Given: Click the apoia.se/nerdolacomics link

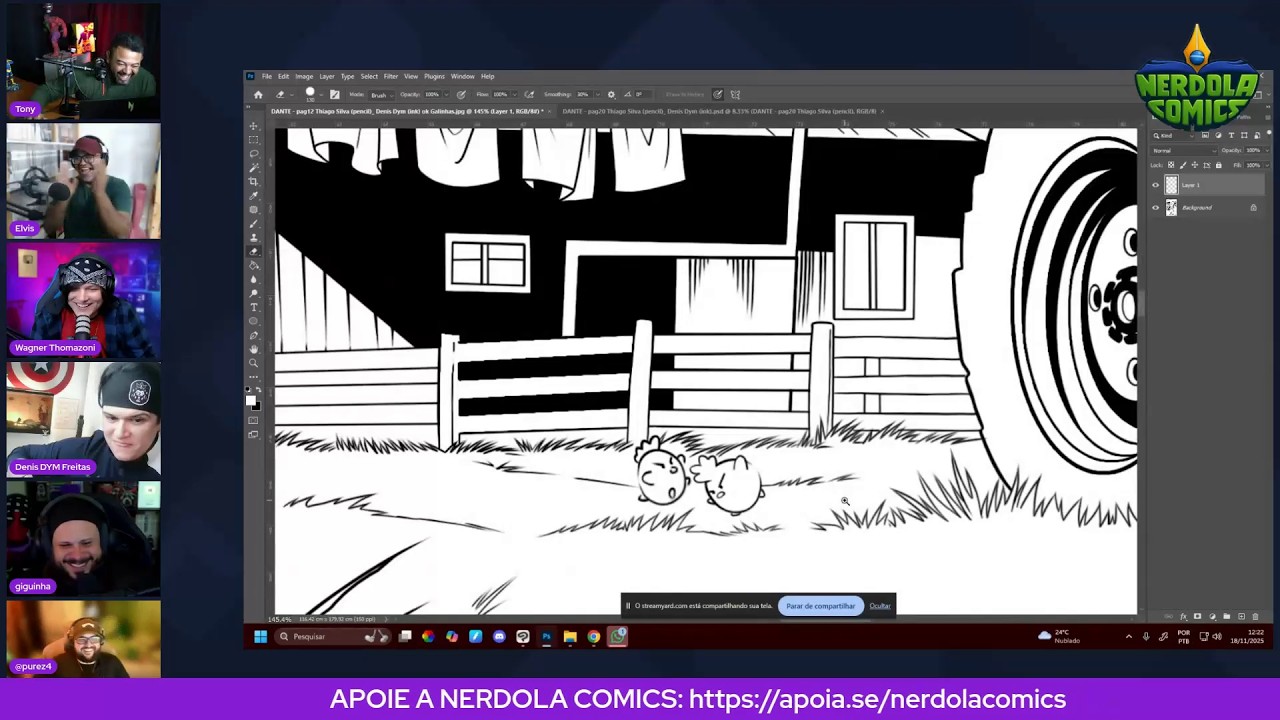Looking at the screenshot, I should [878, 699].
